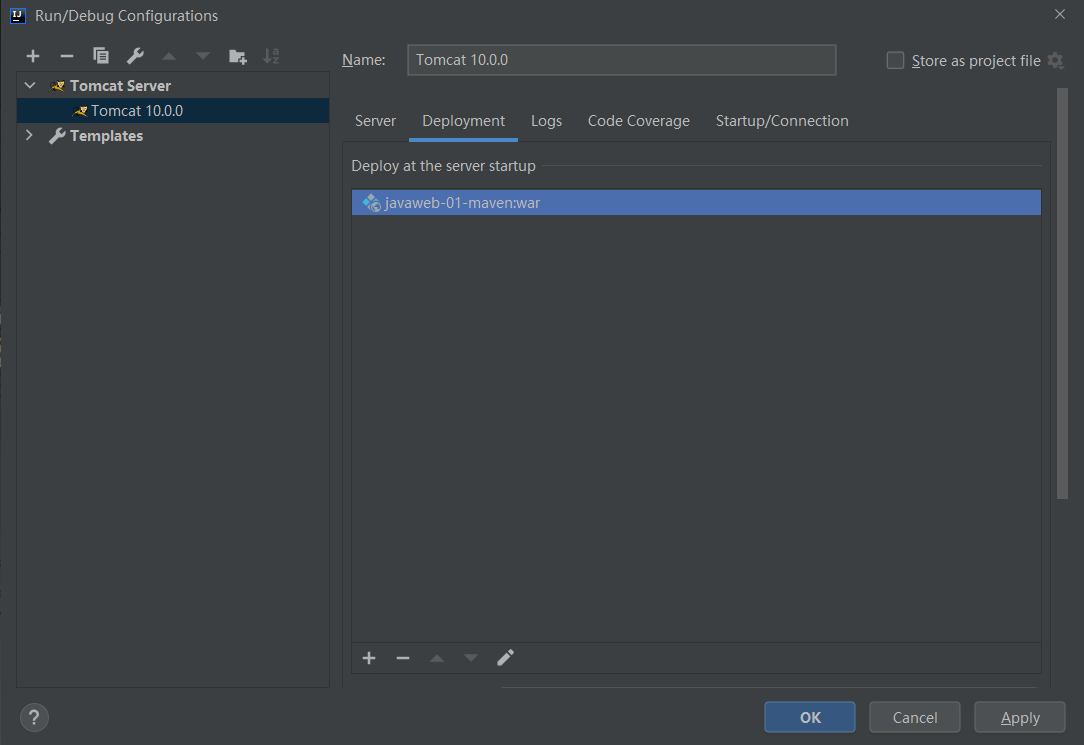Viewport: 1084px width, 745px height.
Task: Click Deploy at the server startup label
Action: click(x=443, y=166)
